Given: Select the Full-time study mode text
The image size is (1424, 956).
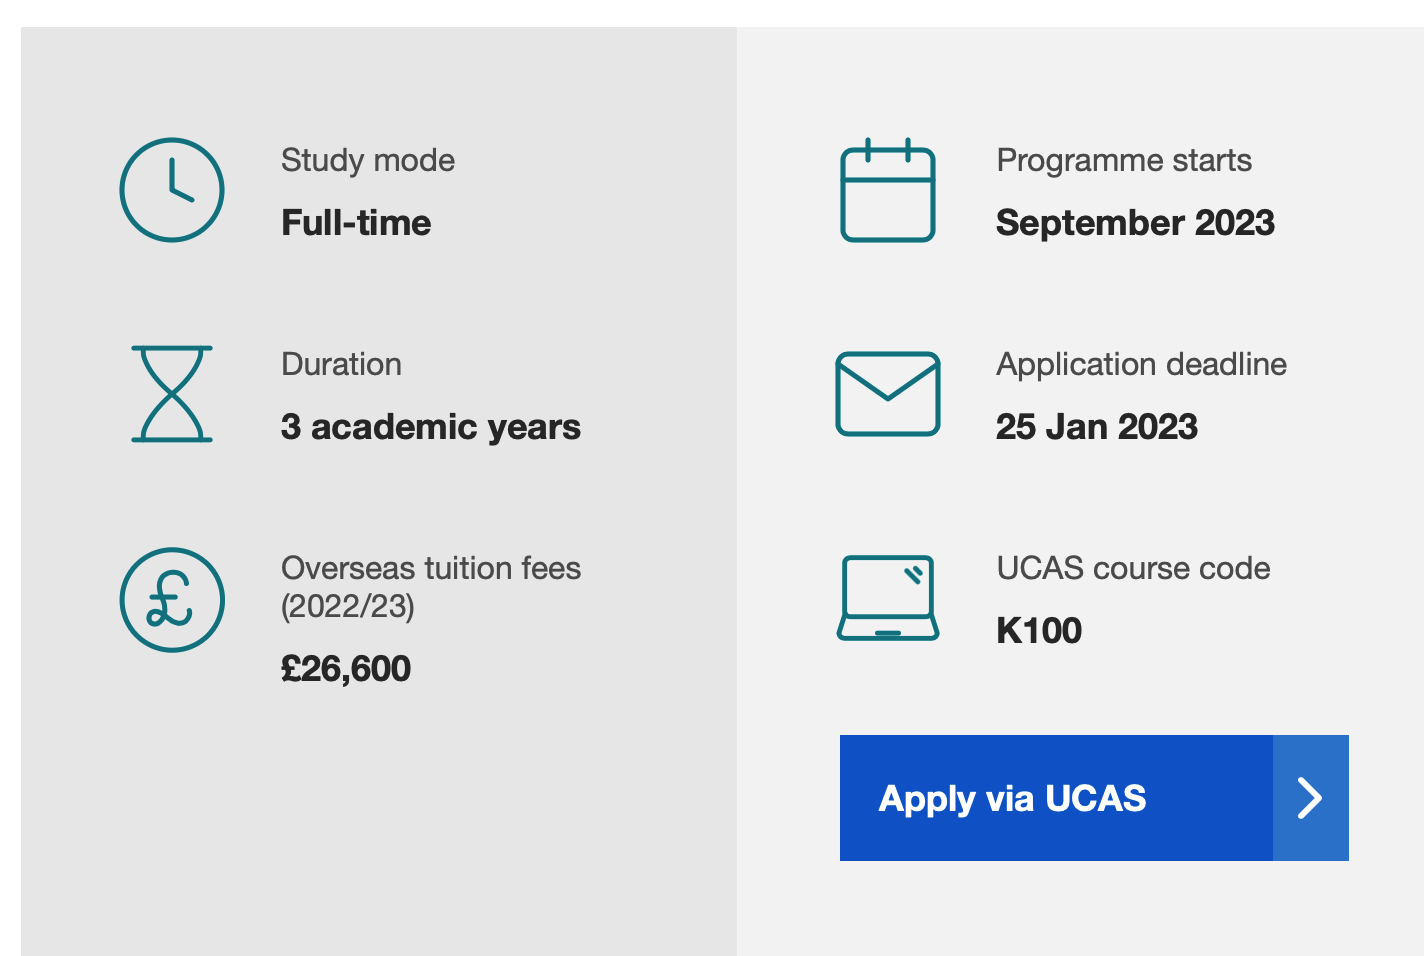Looking at the screenshot, I should coord(356,222).
